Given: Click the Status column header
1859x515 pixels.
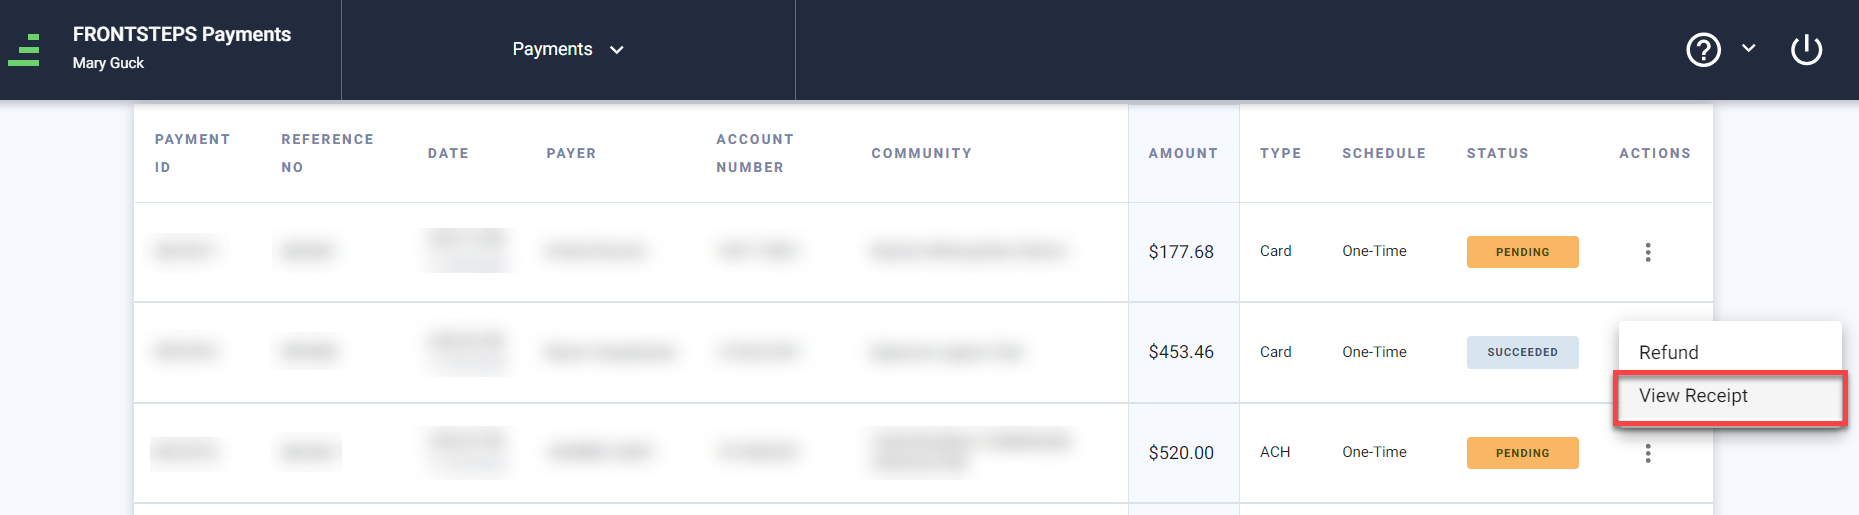Looking at the screenshot, I should (x=1497, y=153).
